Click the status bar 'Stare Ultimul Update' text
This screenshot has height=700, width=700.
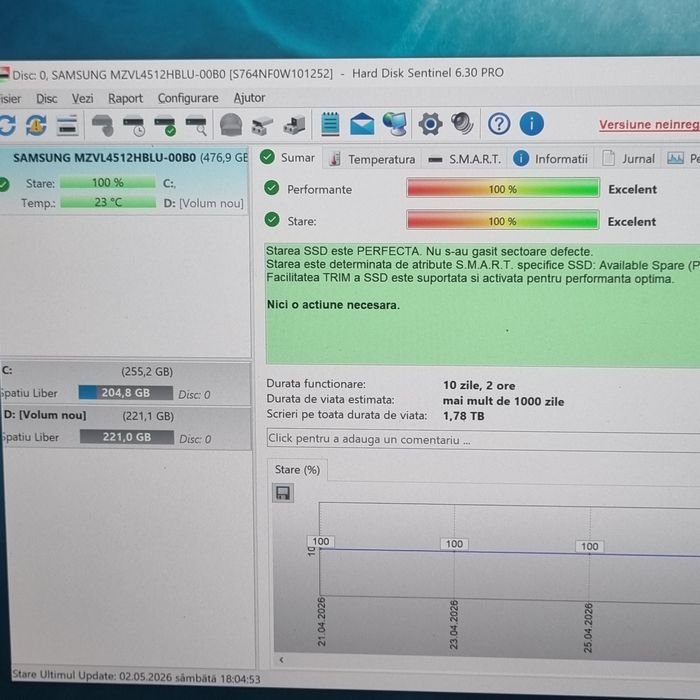tap(136, 677)
